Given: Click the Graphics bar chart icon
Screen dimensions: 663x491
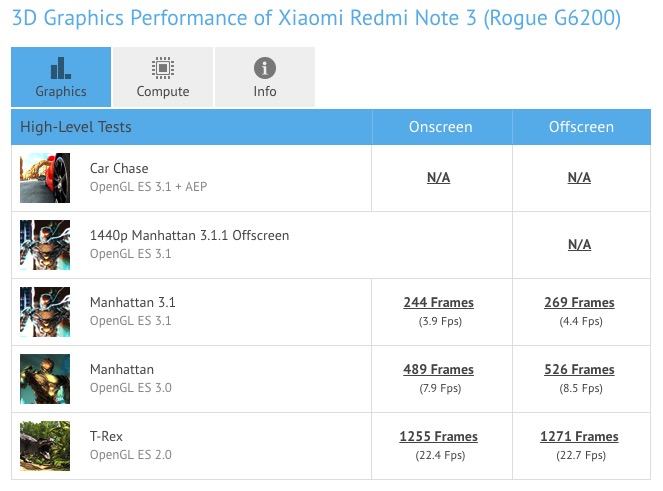Looking at the screenshot, I should (60, 68).
